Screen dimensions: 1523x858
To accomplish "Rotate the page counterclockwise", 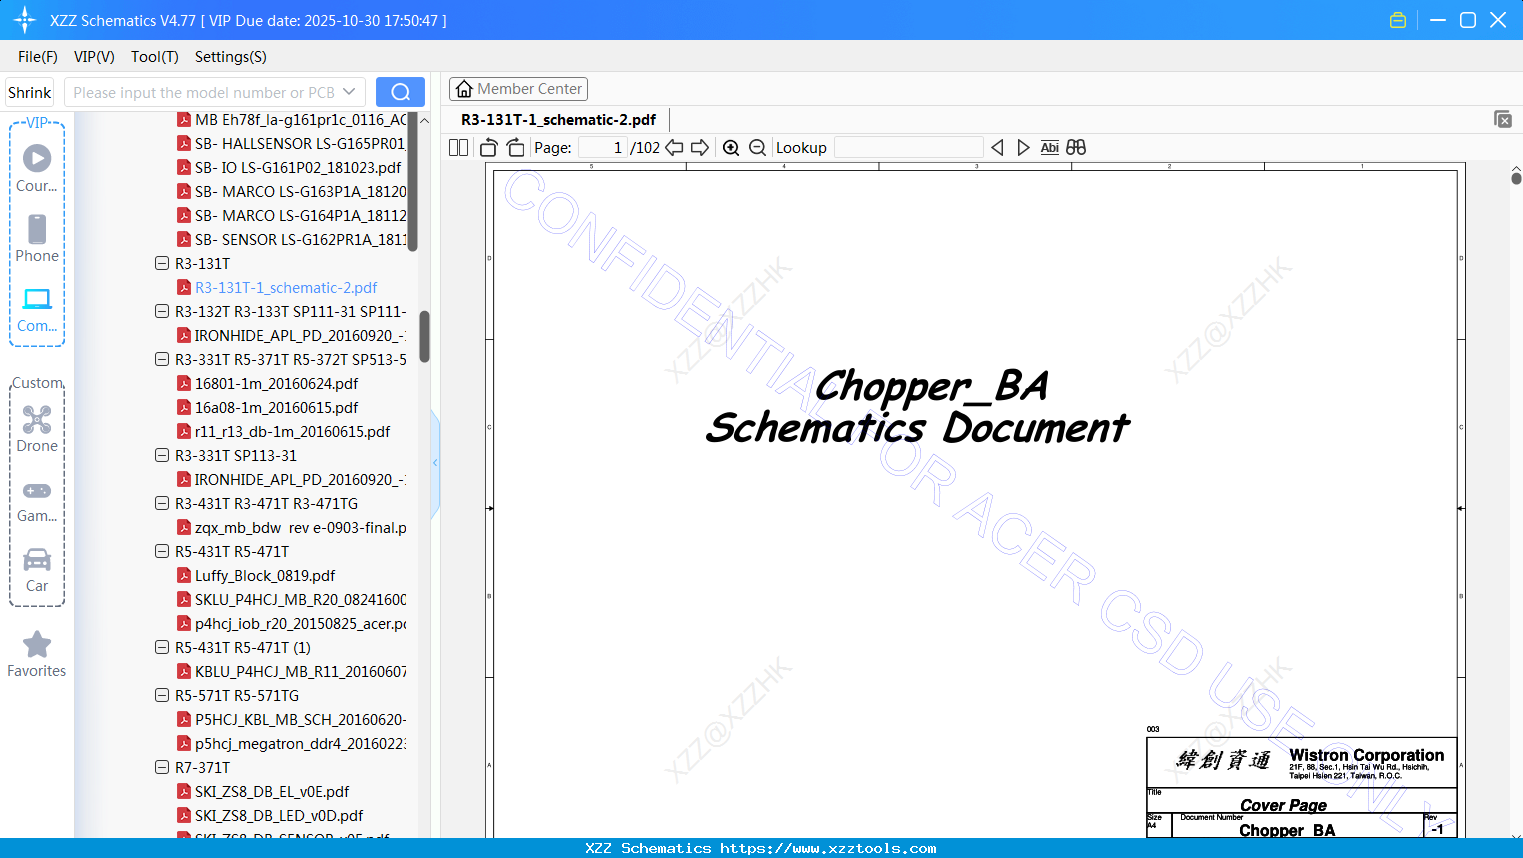I will [488, 148].
